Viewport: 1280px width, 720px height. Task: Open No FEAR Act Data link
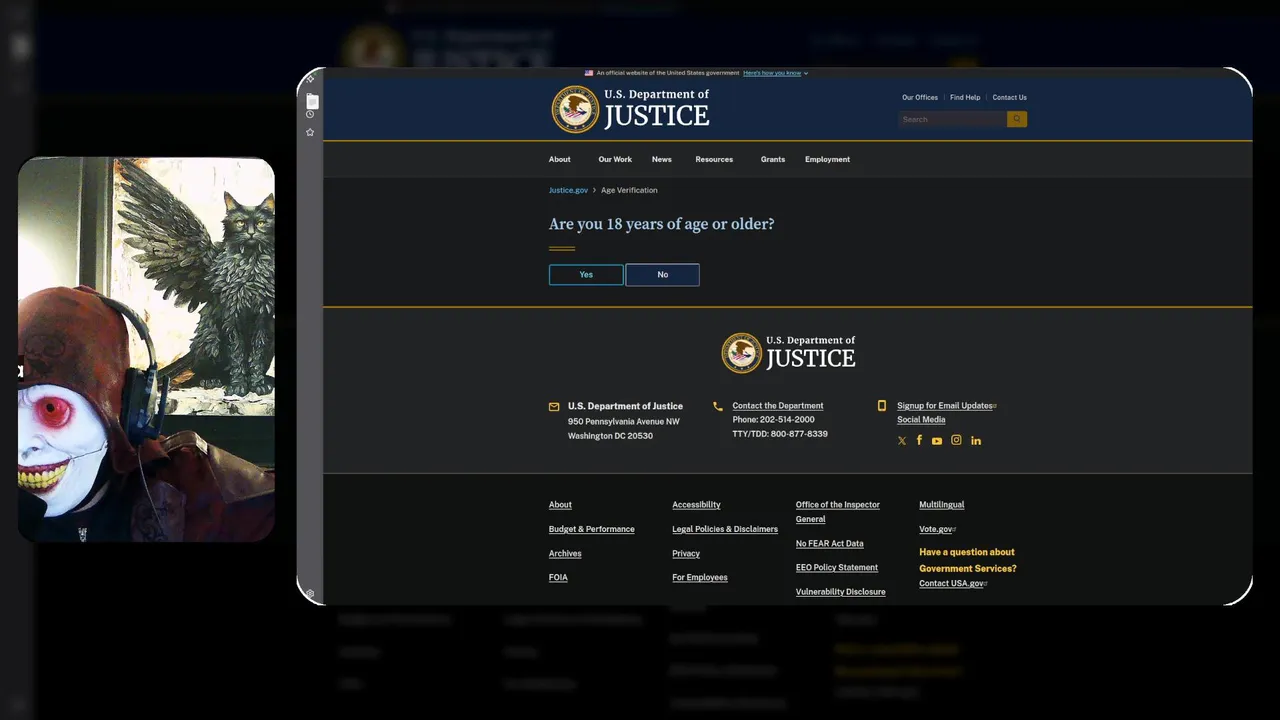[830, 544]
